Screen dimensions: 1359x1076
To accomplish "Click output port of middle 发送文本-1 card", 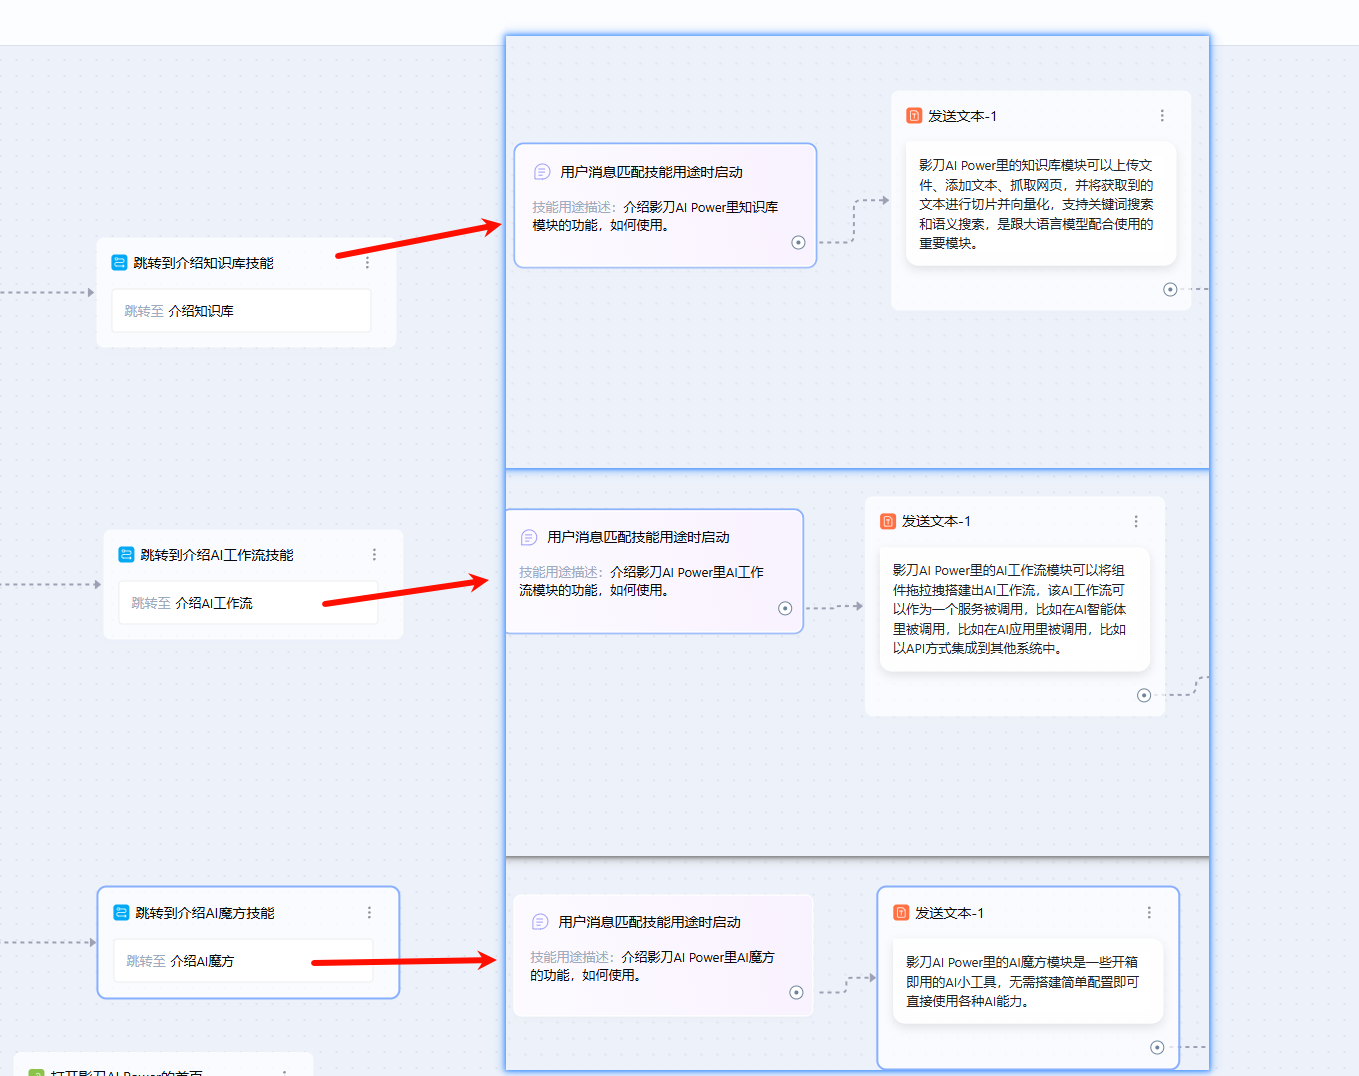I will [x=1144, y=695].
